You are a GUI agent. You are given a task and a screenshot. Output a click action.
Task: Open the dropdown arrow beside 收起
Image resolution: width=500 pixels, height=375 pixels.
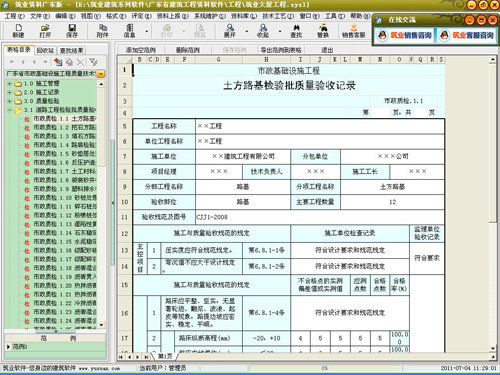[280, 31]
